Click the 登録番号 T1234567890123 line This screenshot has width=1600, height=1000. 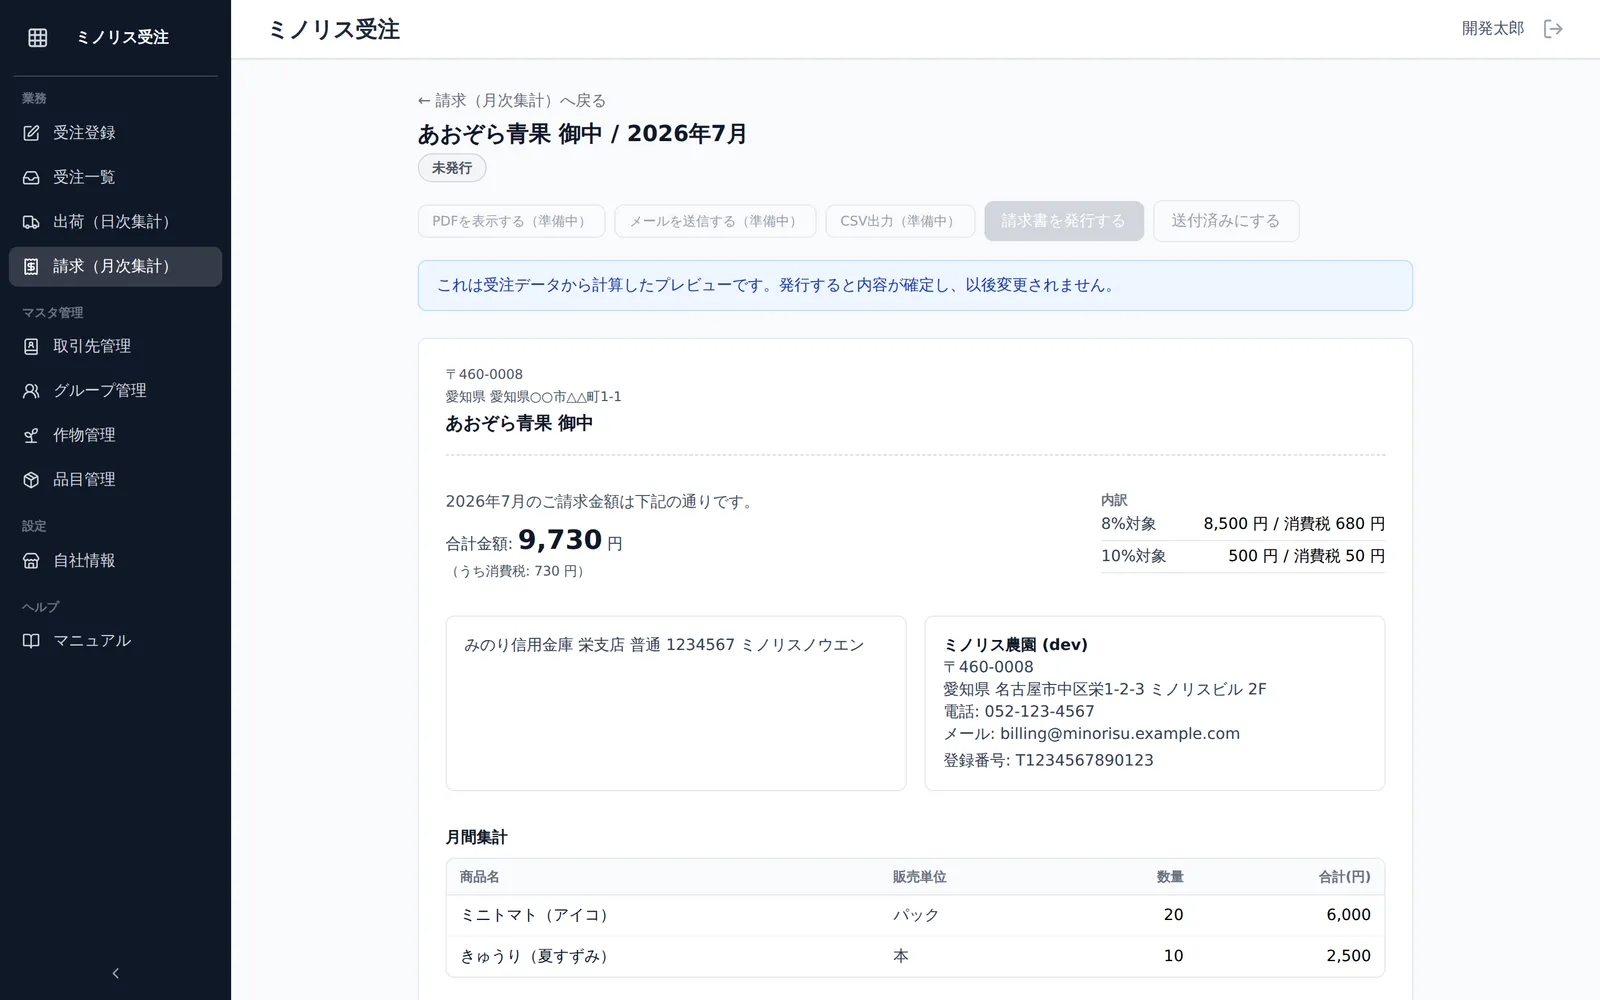(x=1048, y=761)
